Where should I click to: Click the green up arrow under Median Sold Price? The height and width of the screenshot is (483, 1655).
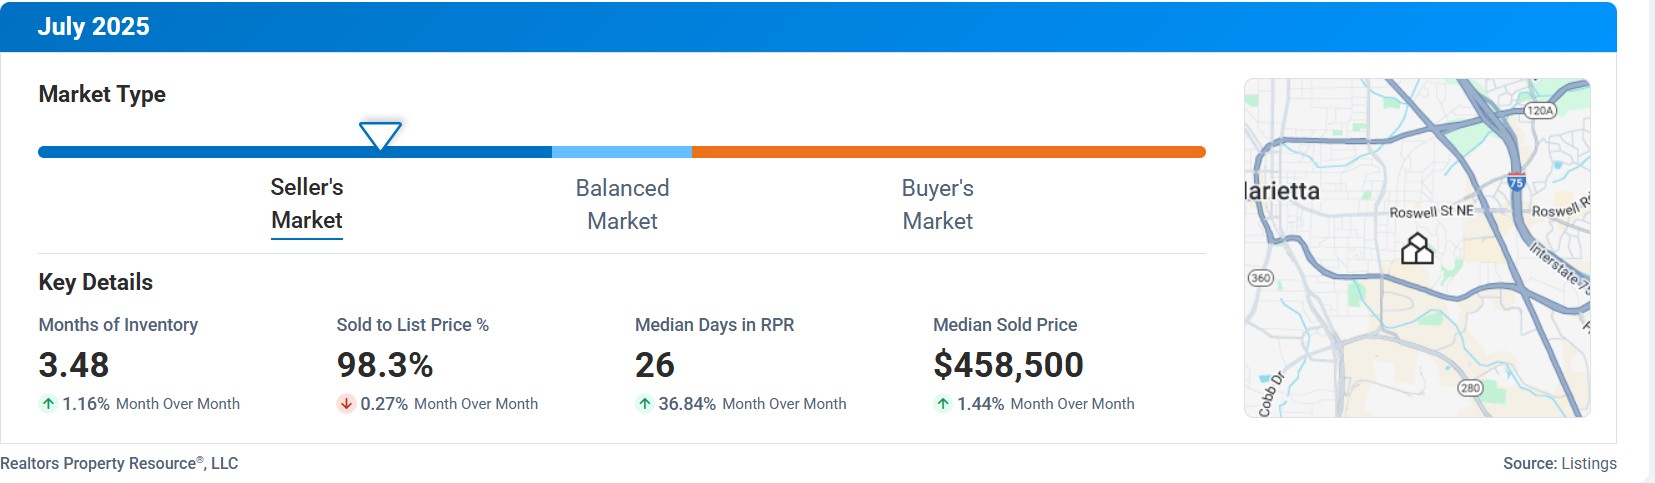(942, 404)
